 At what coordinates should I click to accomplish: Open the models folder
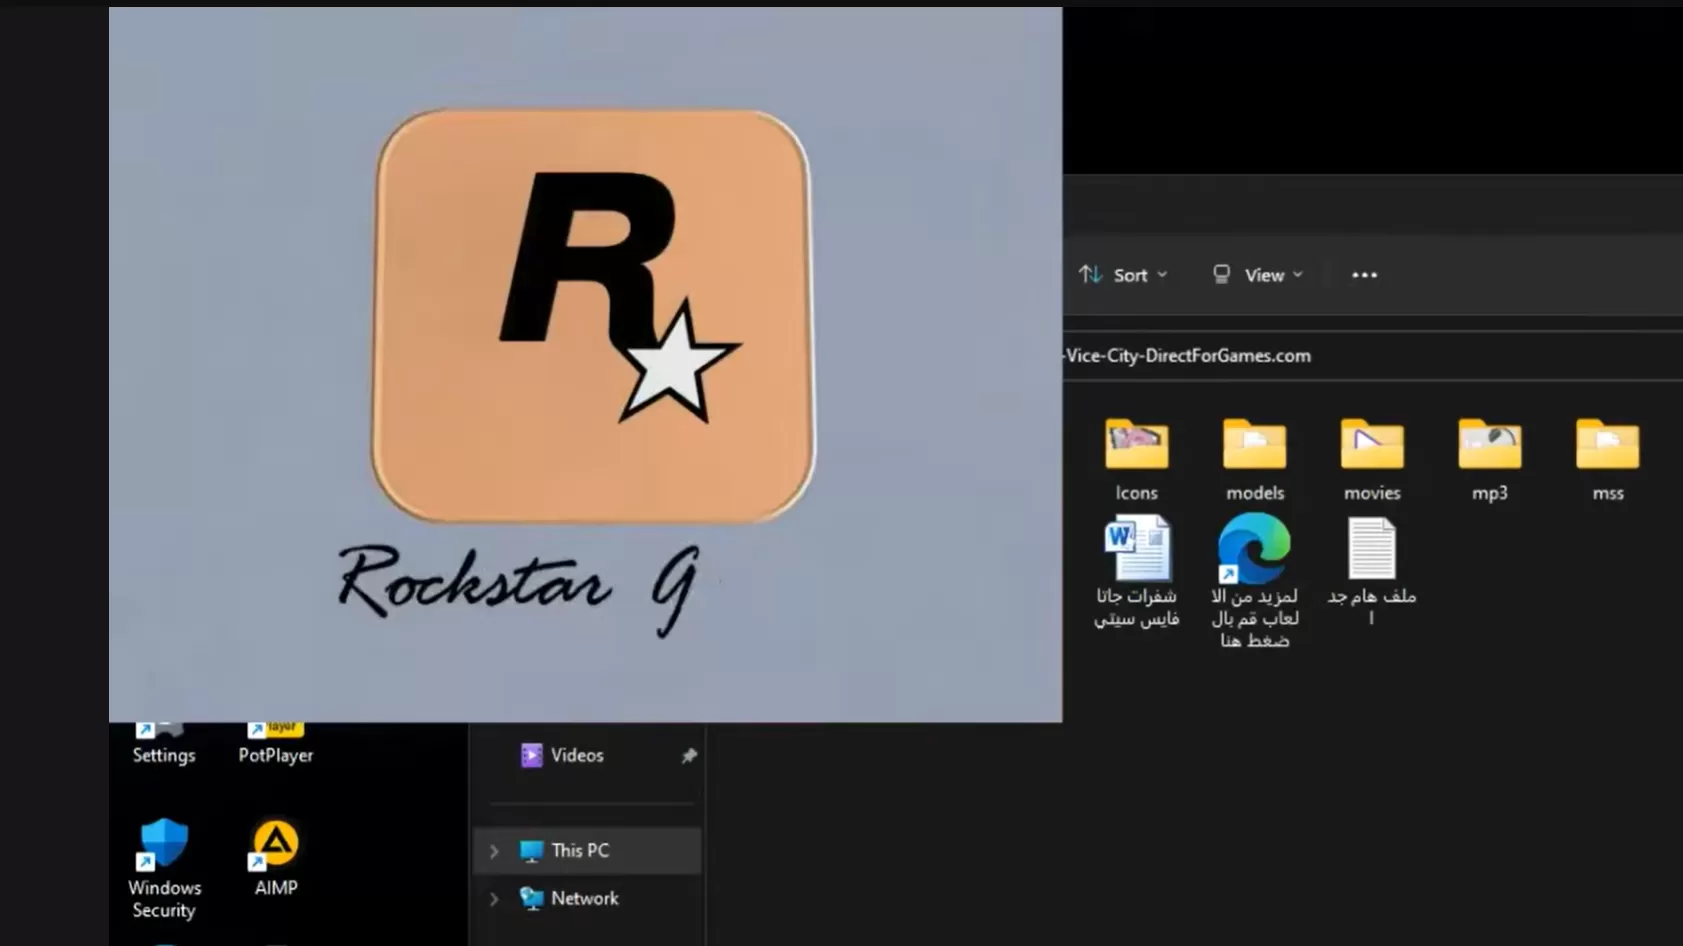click(1254, 459)
